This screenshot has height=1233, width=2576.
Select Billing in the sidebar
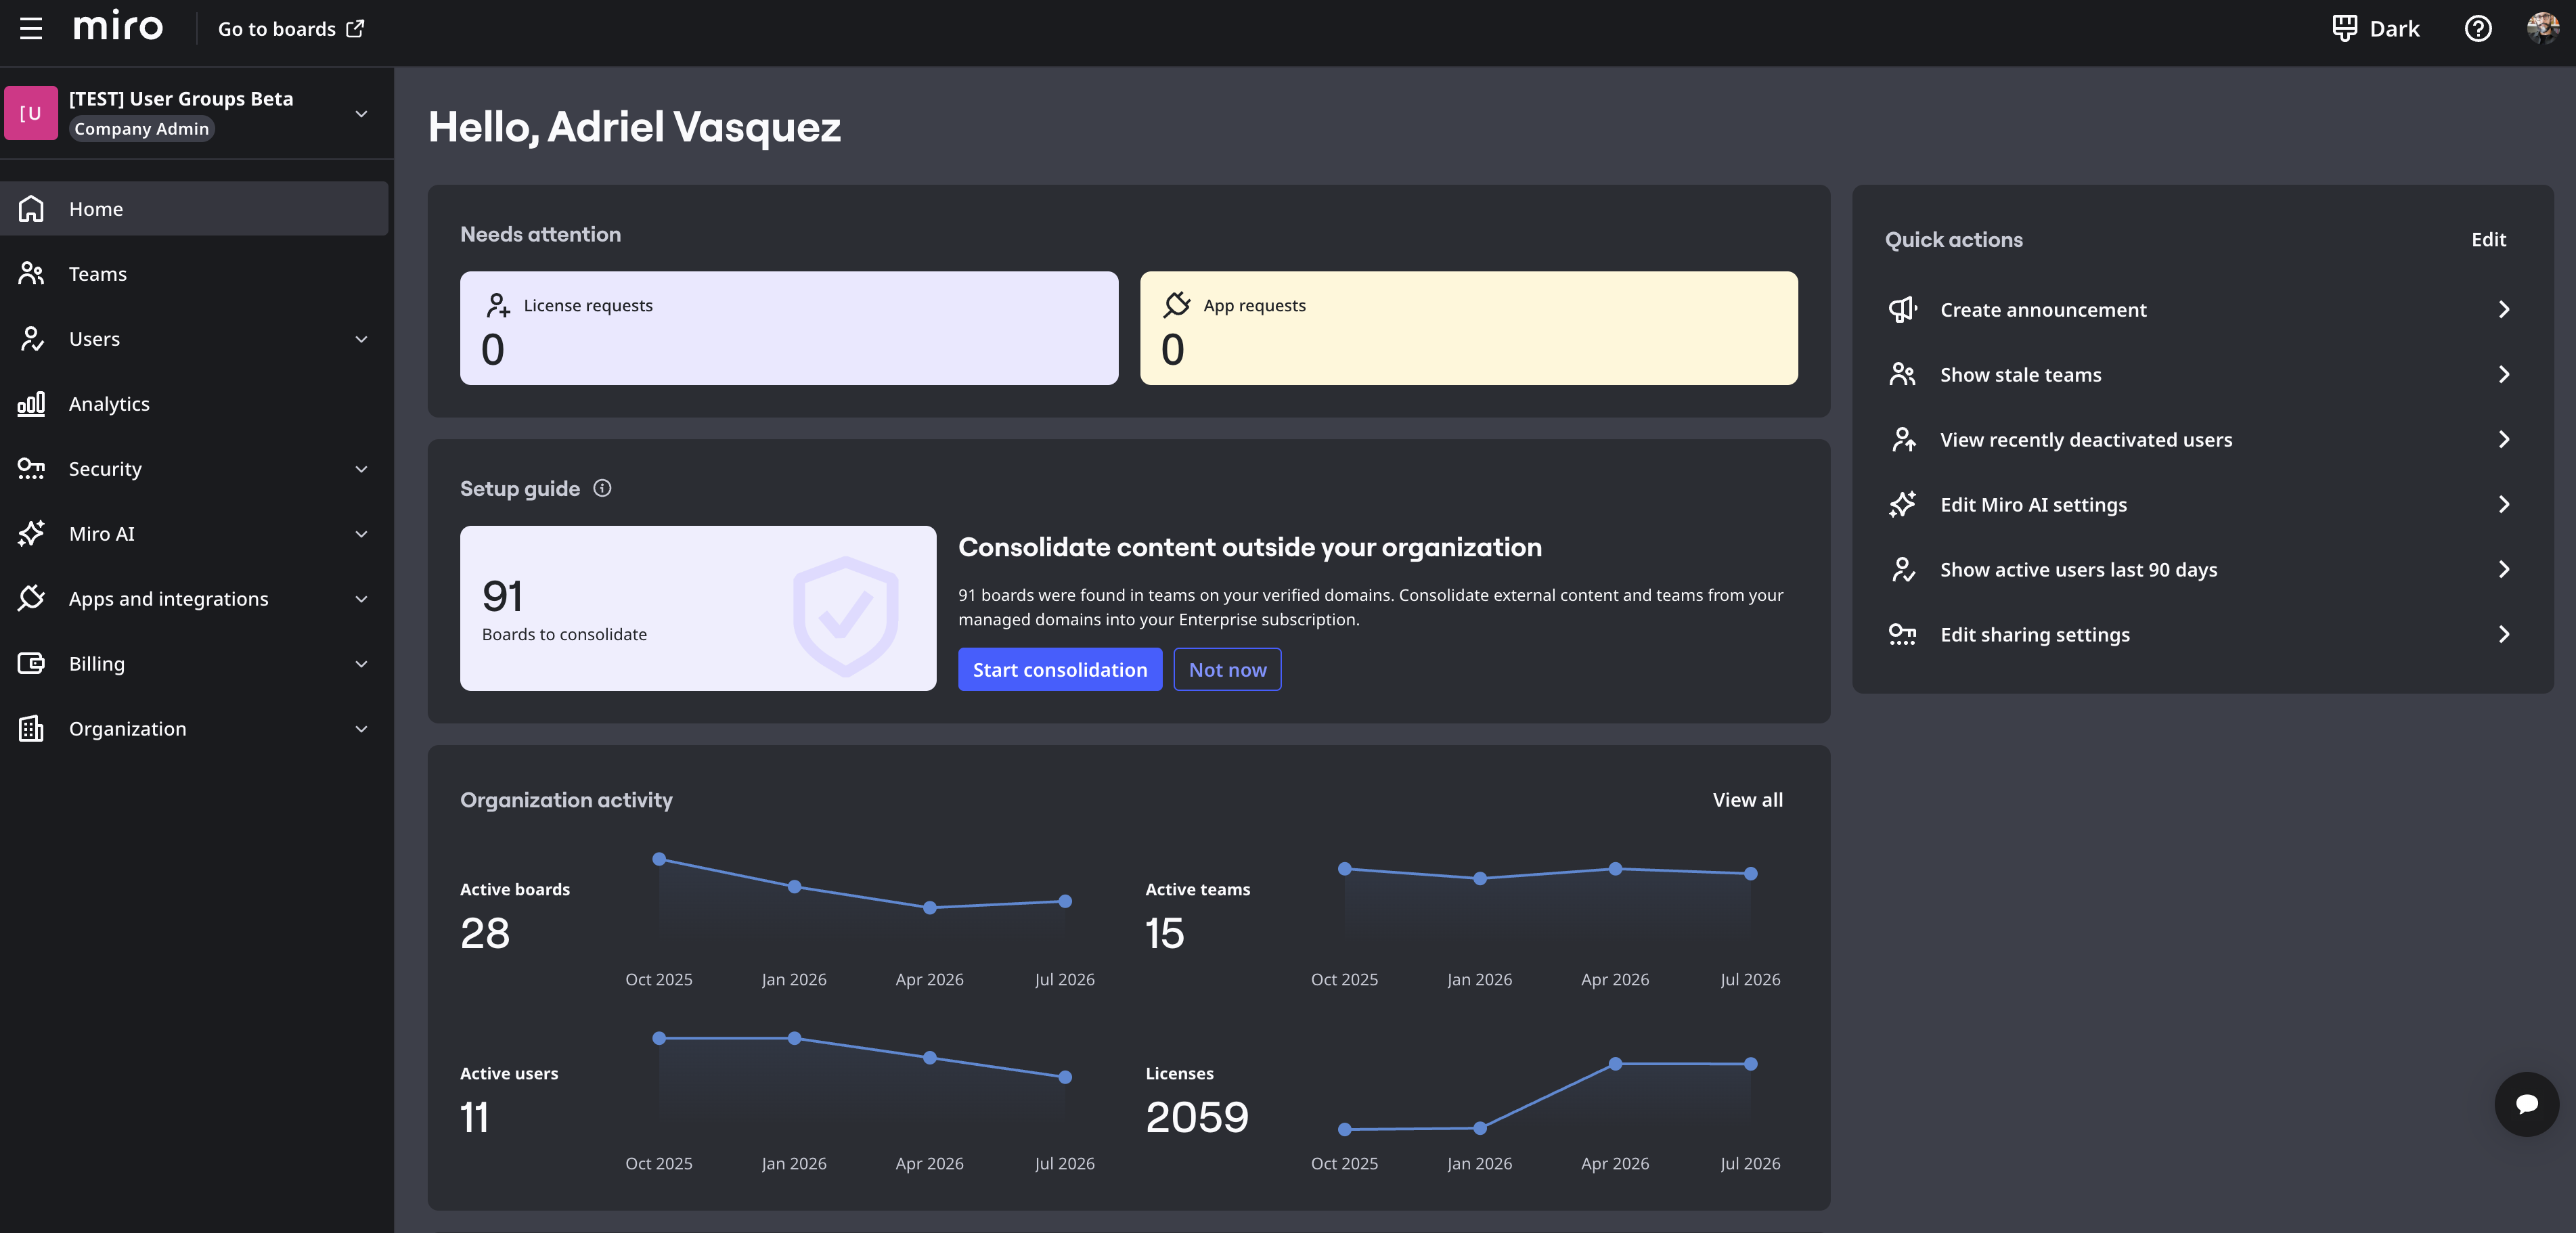coord(194,664)
